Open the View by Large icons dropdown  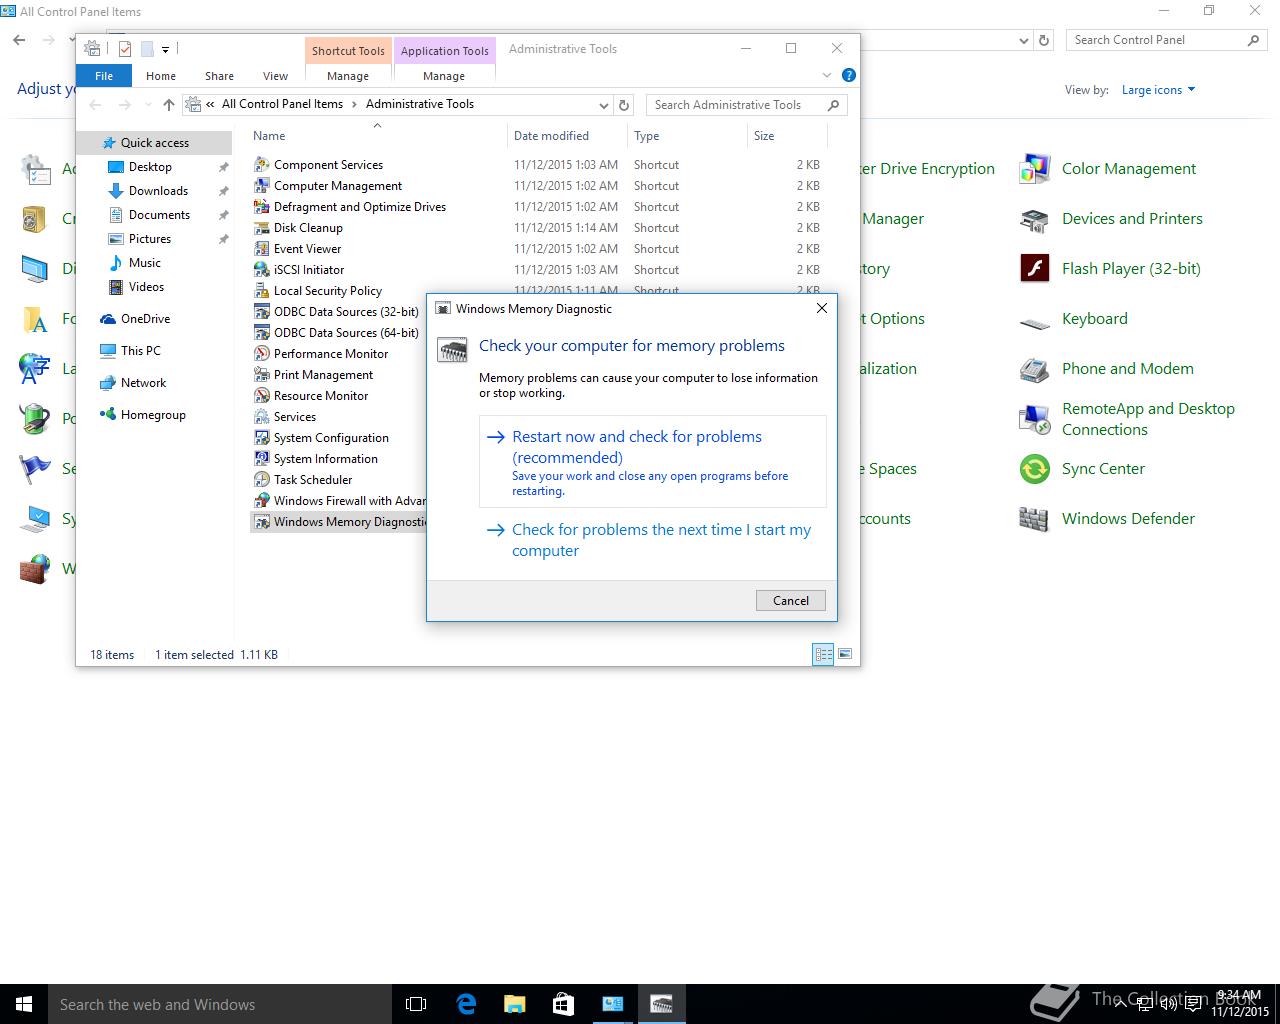pos(1158,90)
